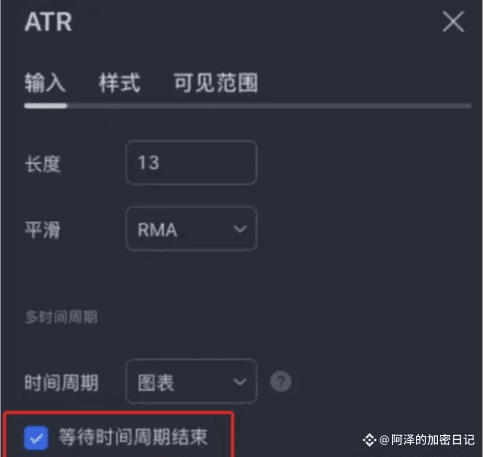Toggle the 等待时间周期结束 checkbox

tap(36, 438)
